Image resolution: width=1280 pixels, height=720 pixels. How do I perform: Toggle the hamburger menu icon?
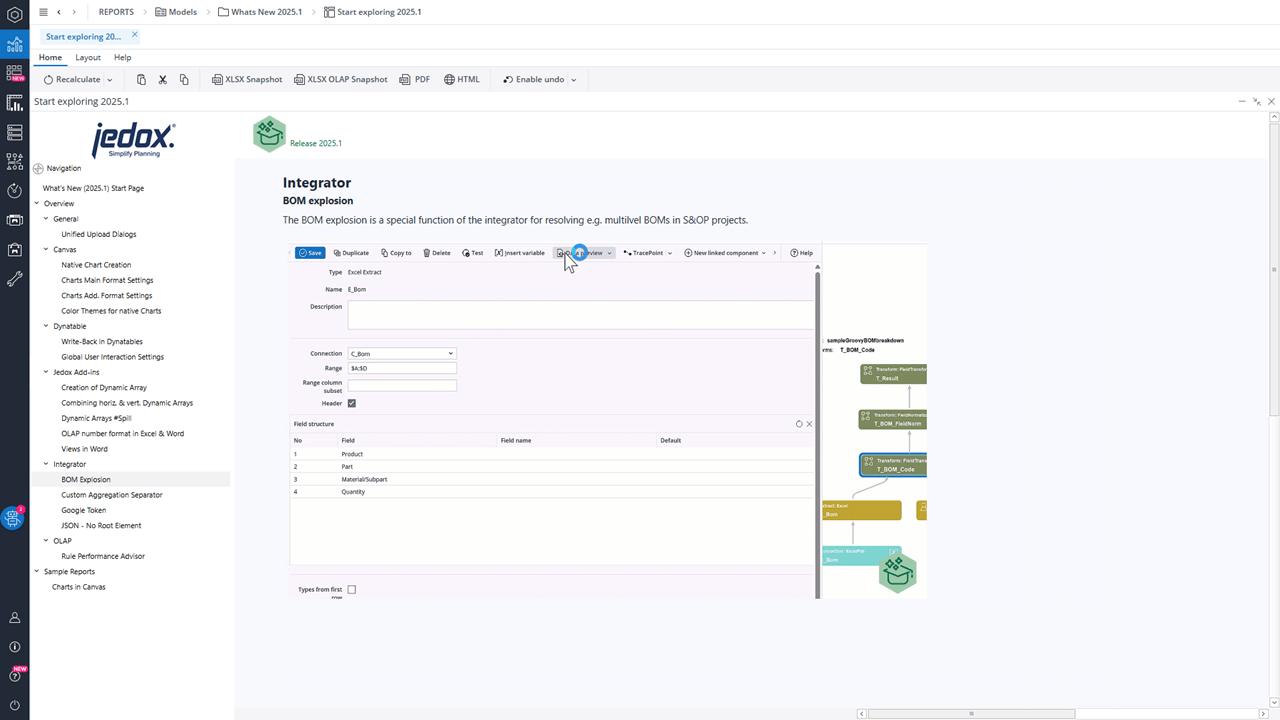42,11
